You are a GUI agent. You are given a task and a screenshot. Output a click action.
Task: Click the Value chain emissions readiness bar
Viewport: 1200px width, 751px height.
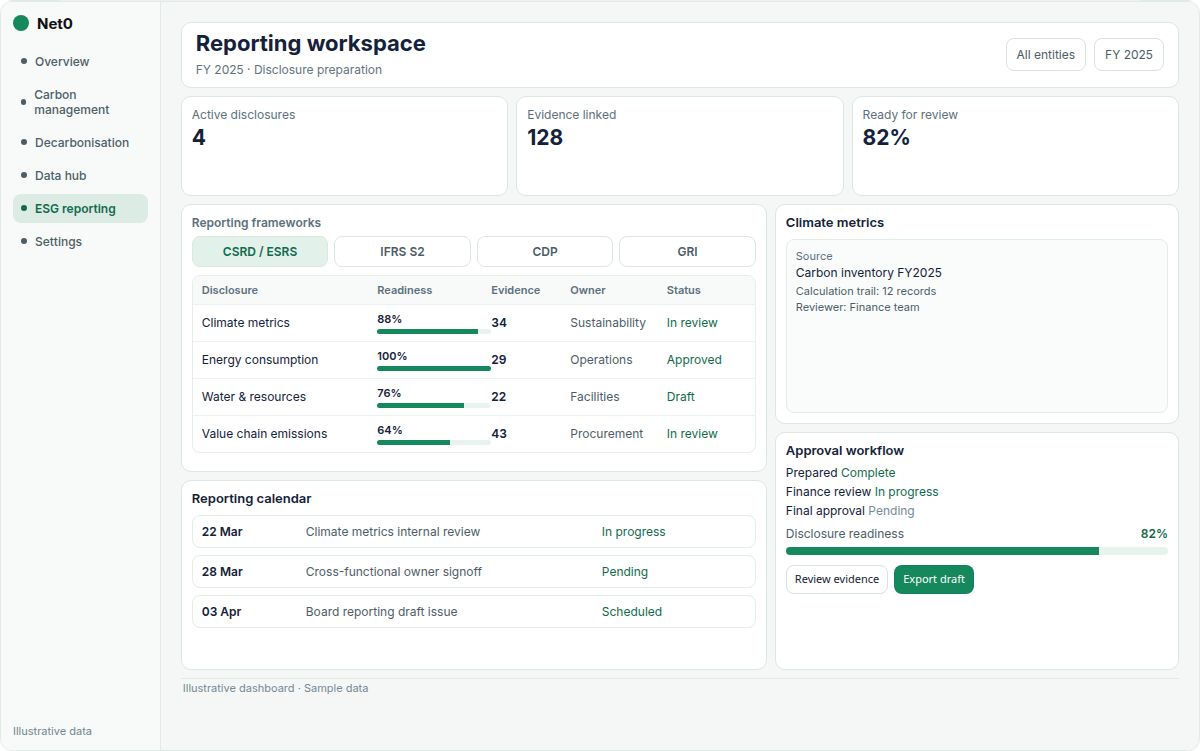tap(434, 442)
